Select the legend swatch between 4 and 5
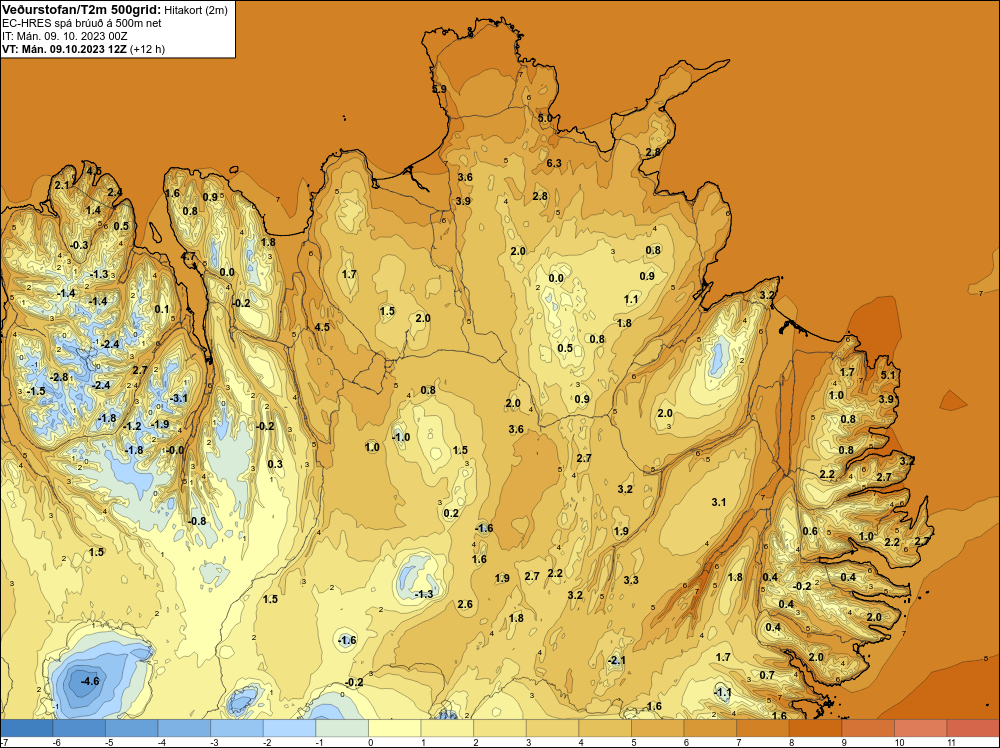This screenshot has width=1000, height=748. 605,728
